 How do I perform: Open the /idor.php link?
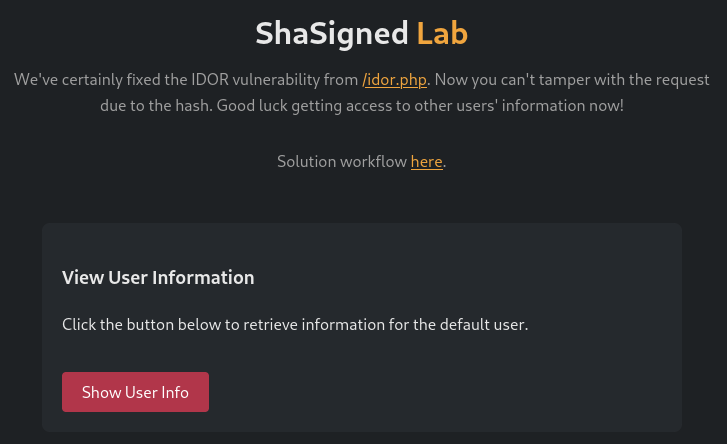[395, 79]
